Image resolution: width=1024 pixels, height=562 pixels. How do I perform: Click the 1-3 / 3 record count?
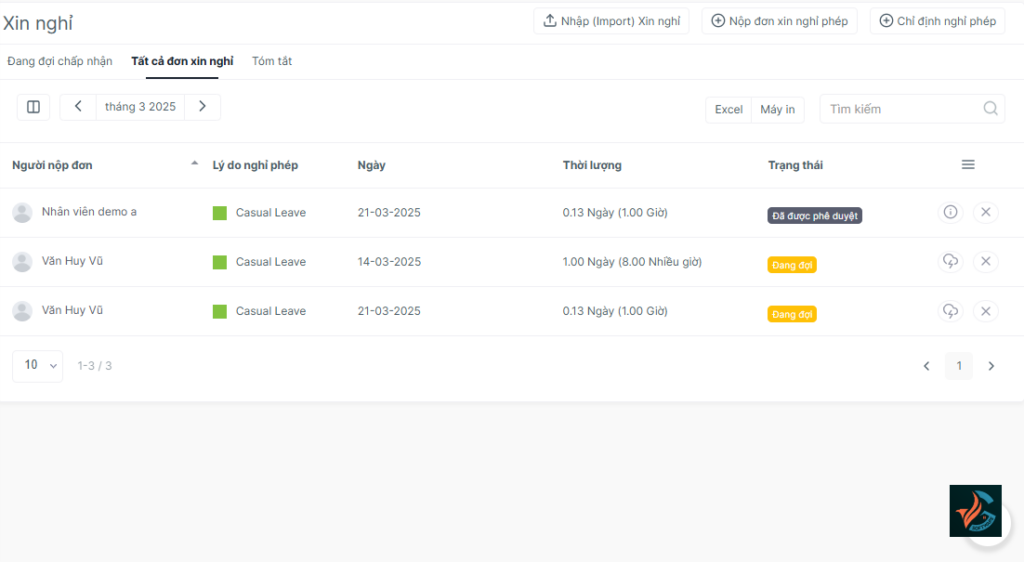[x=95, y=366]
